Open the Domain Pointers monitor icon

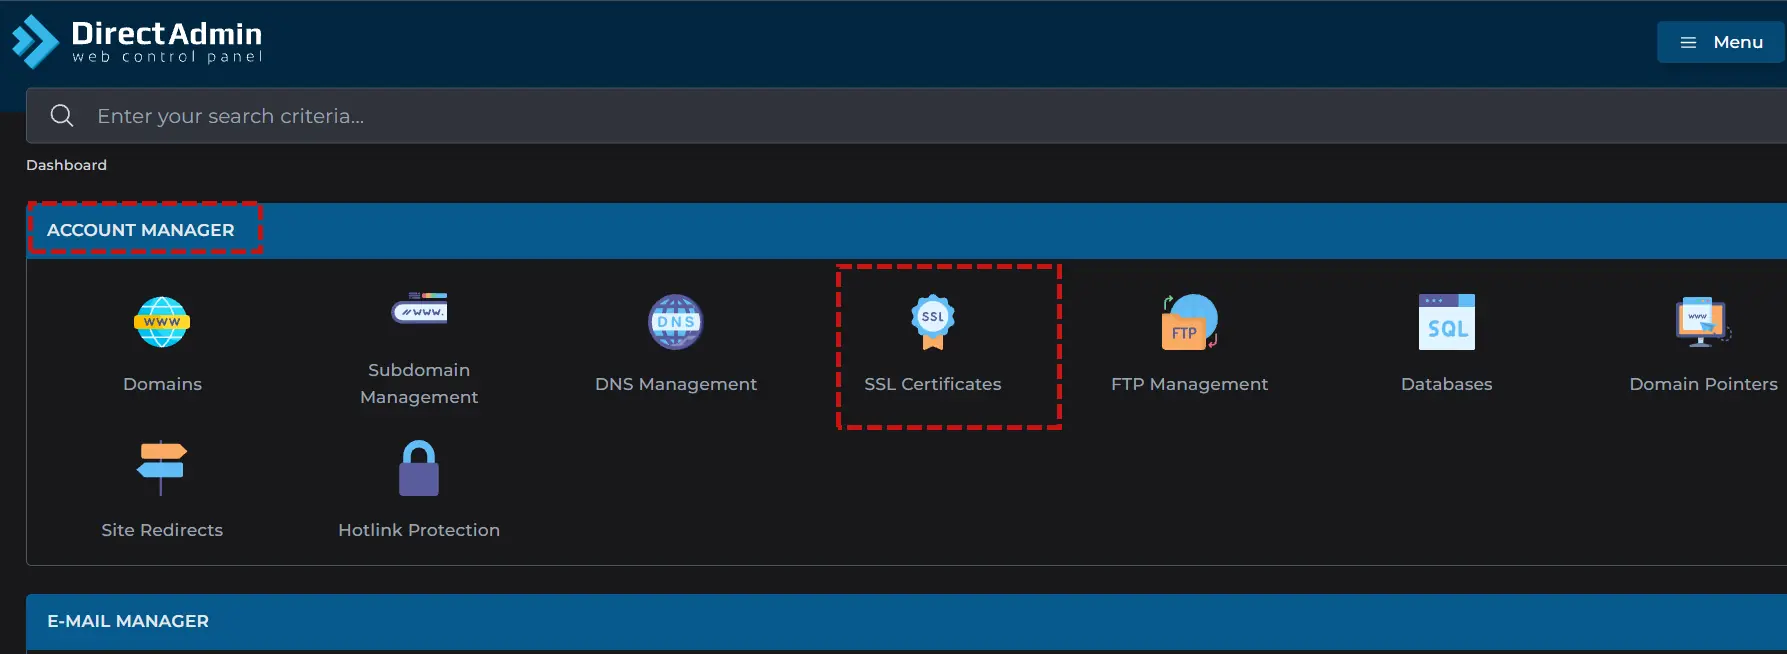(1703, 322)
